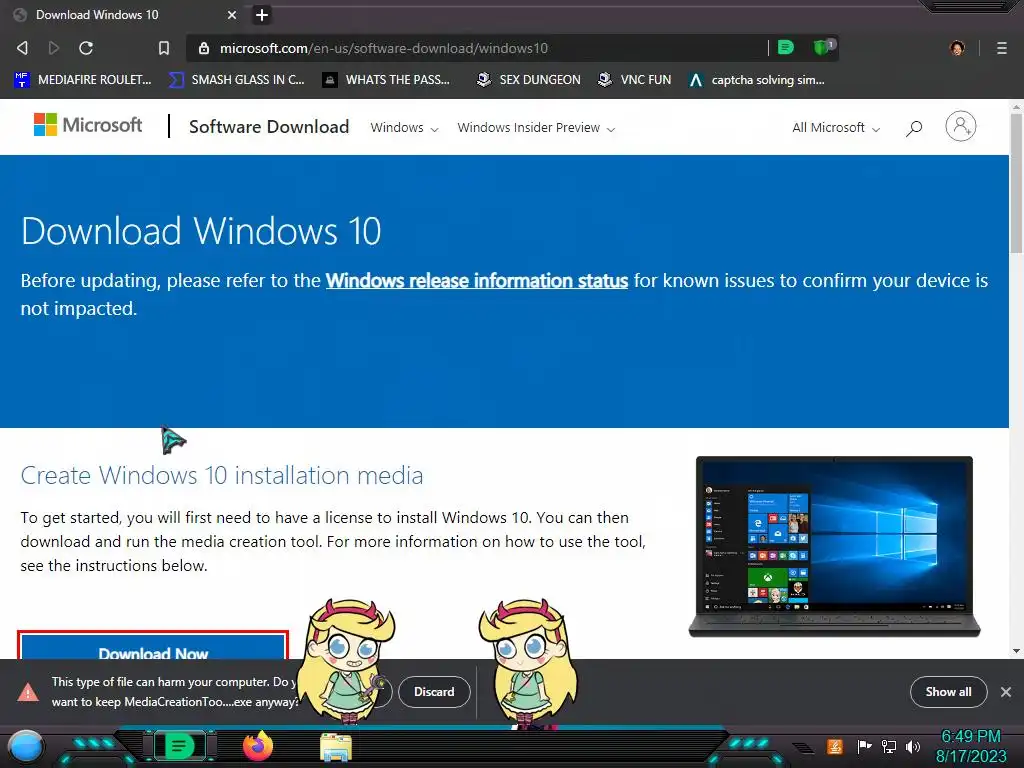Open the green chat app on taskbar
The height and width of the screenshot is (768, 1024).
point(178,746)
